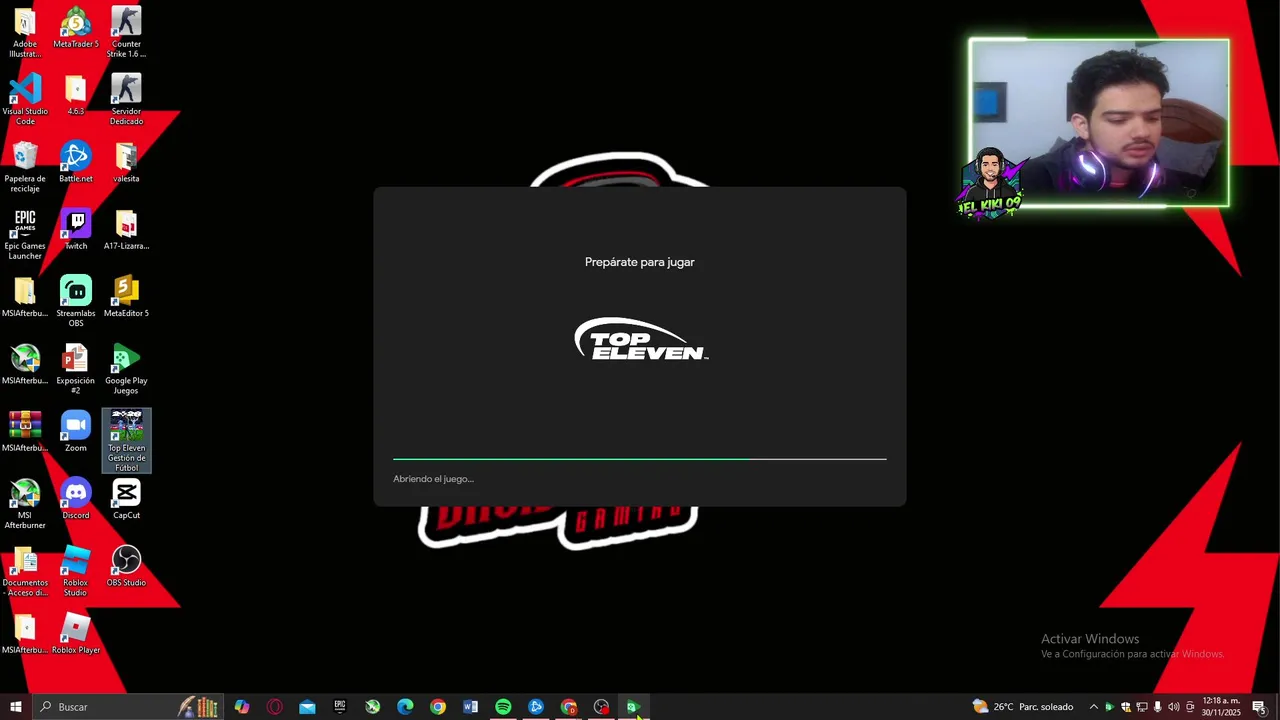Select the Roblox Studio desktop shortcut
The width and height of the screenshot is (1280, 720).
point(76,571)
